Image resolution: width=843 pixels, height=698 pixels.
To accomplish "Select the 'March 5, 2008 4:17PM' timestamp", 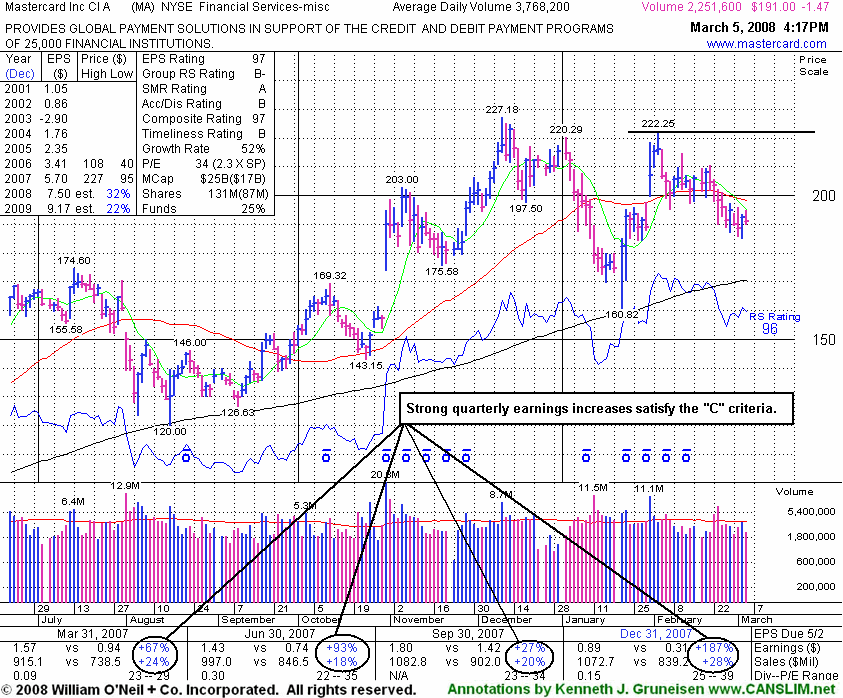I will [x=760, y=27].
